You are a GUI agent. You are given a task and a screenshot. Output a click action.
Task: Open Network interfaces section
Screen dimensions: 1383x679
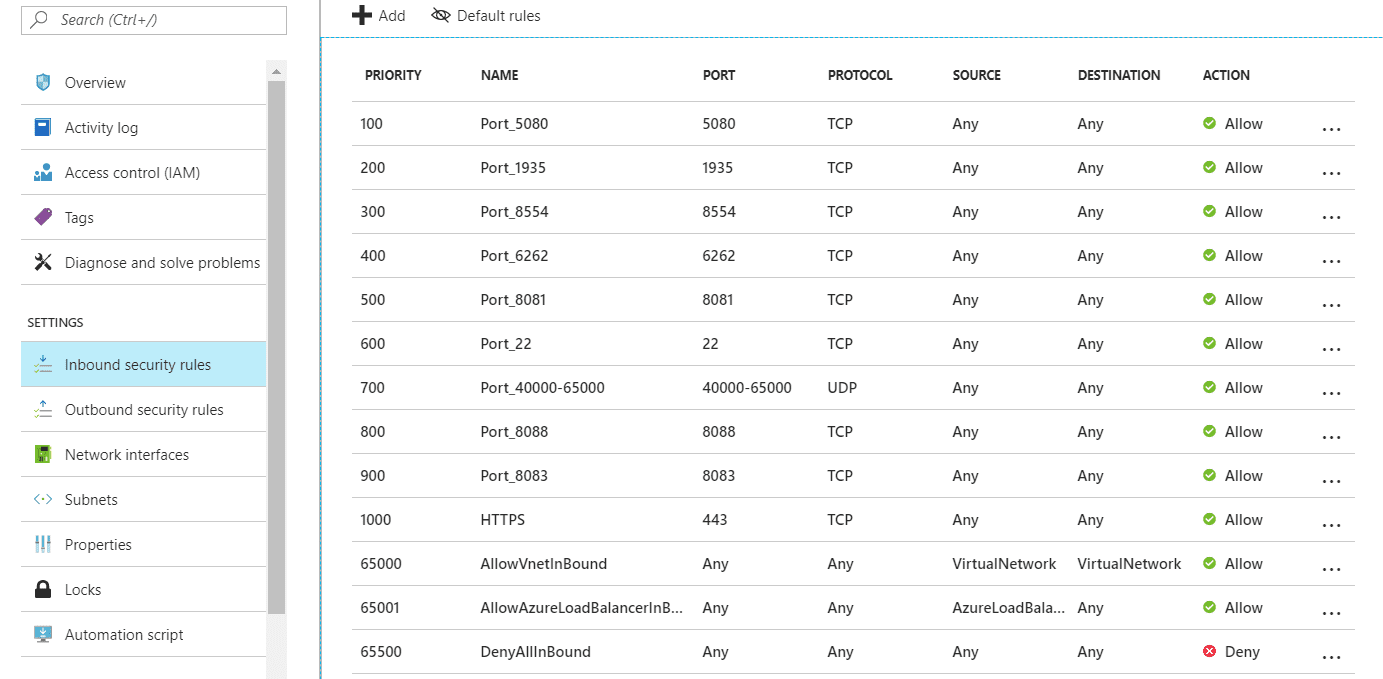(144, 454)
